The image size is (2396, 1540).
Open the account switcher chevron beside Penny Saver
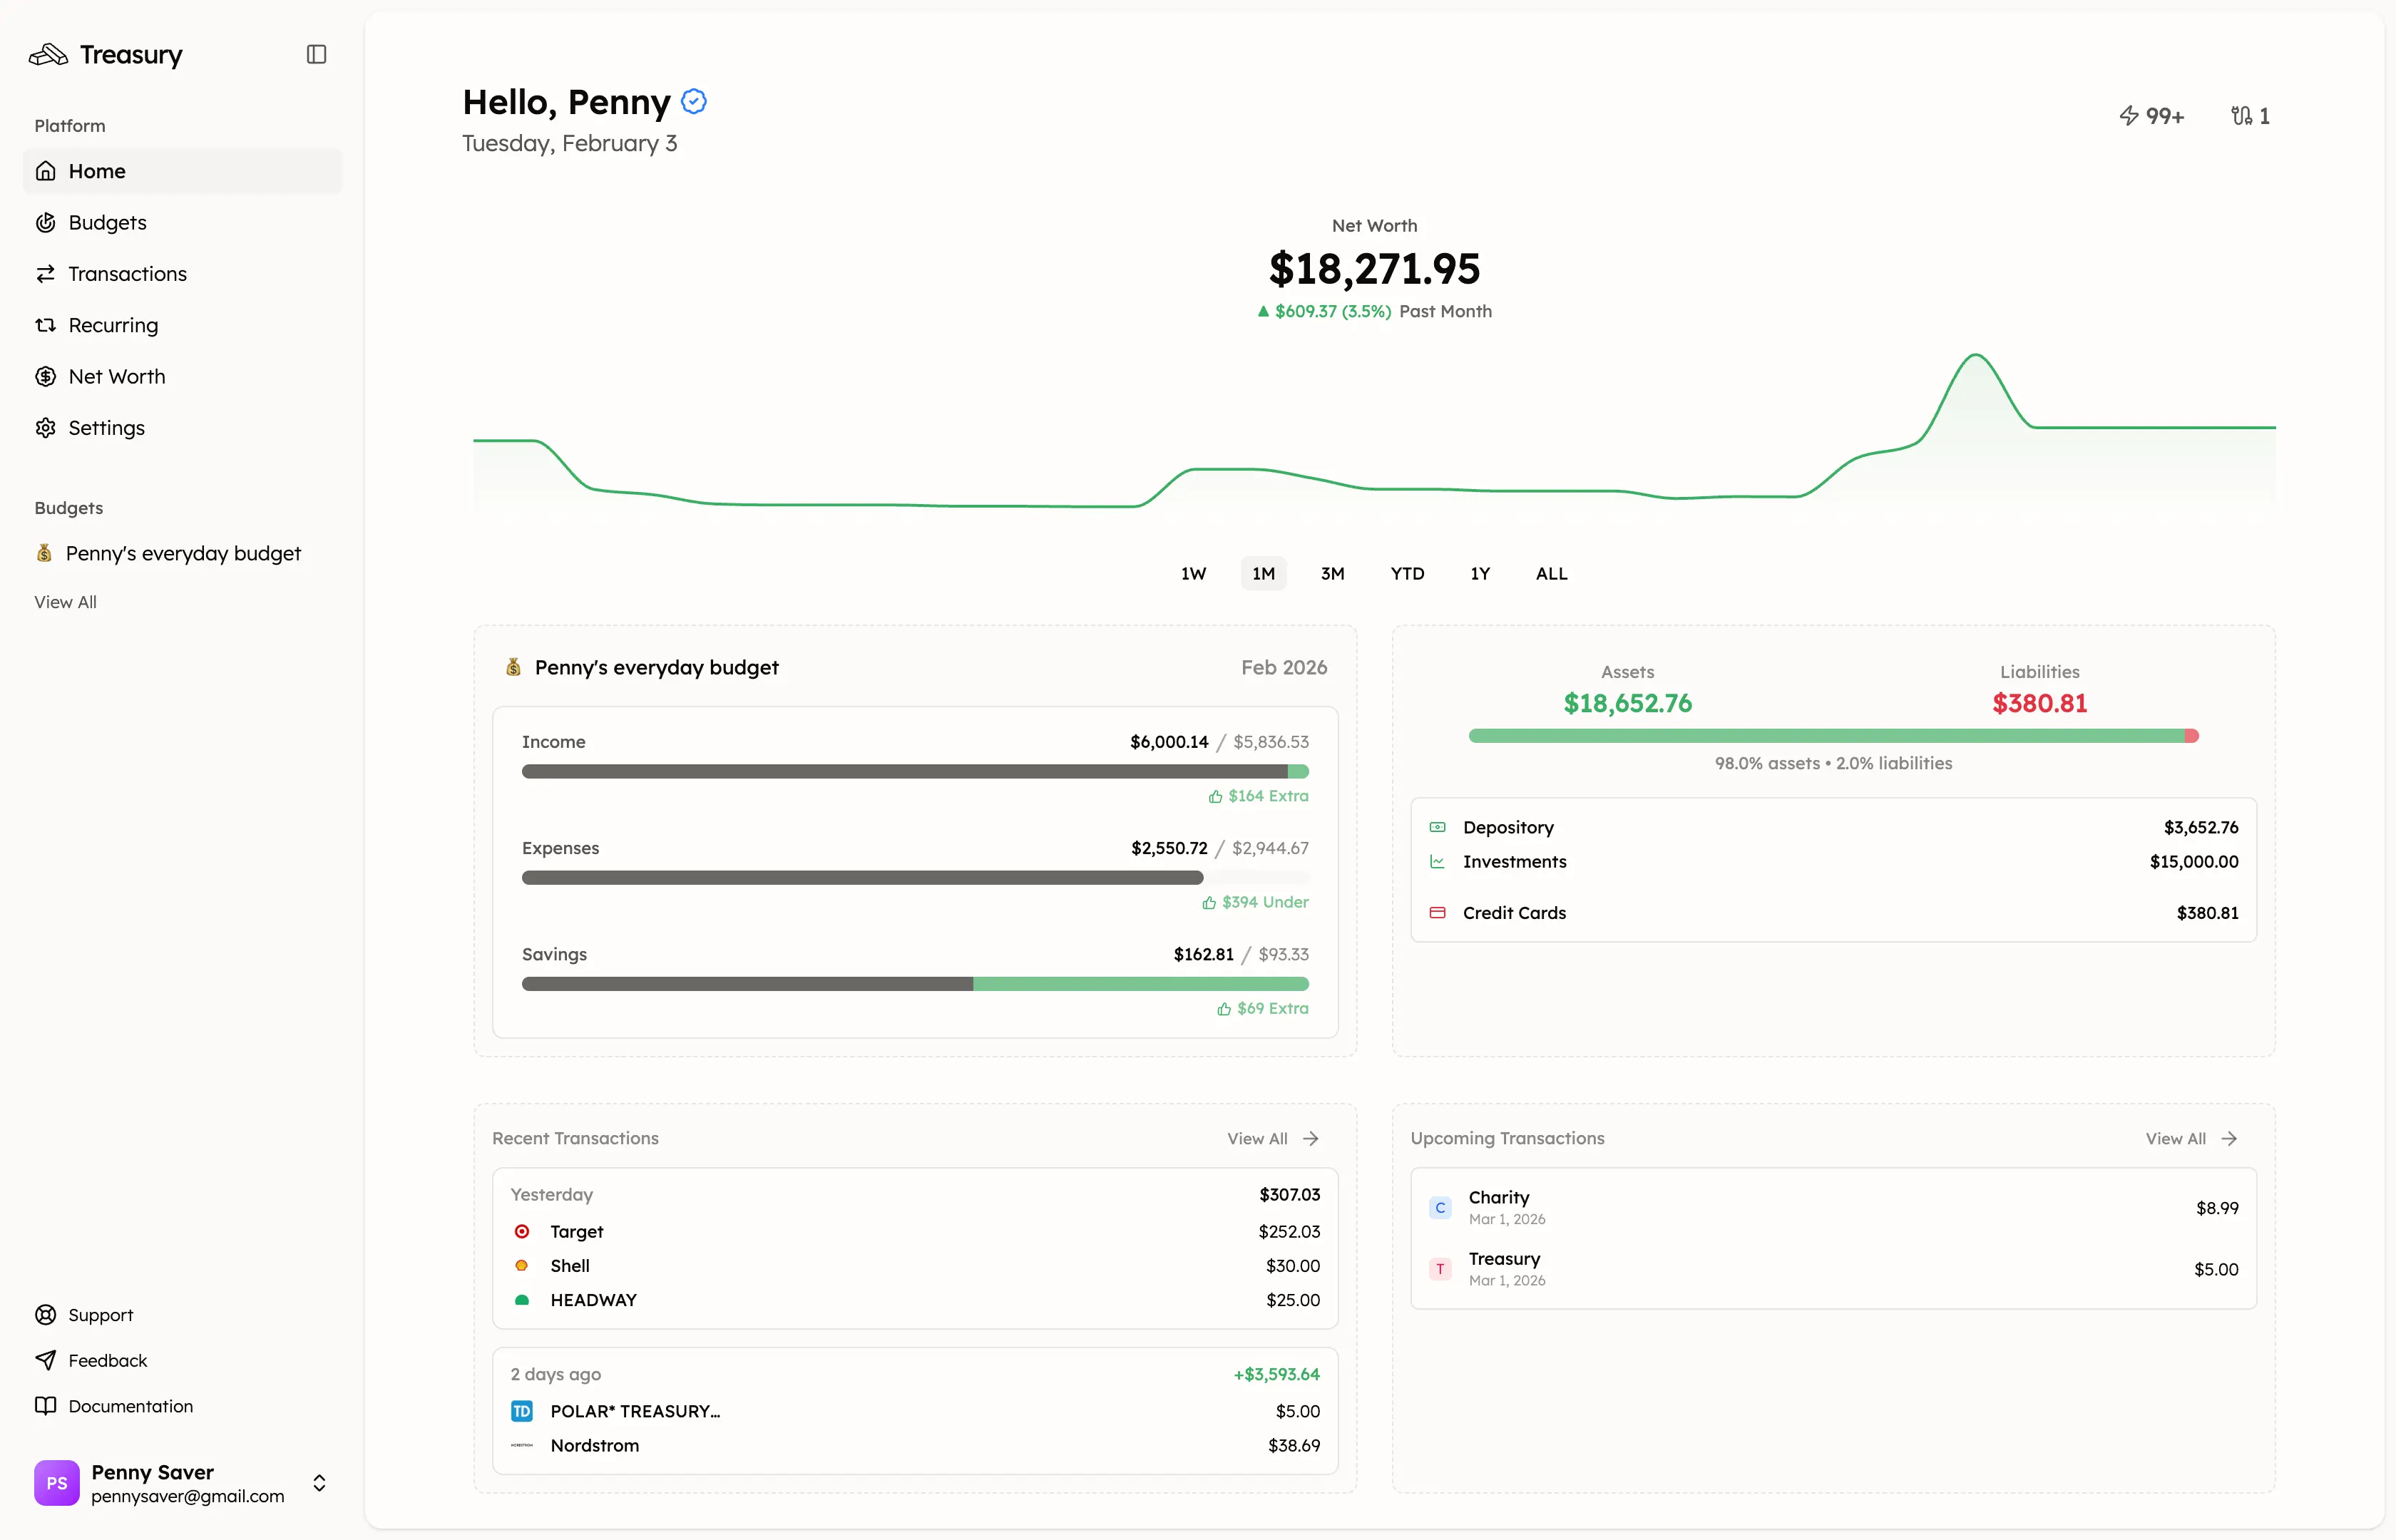point(319,1483)
